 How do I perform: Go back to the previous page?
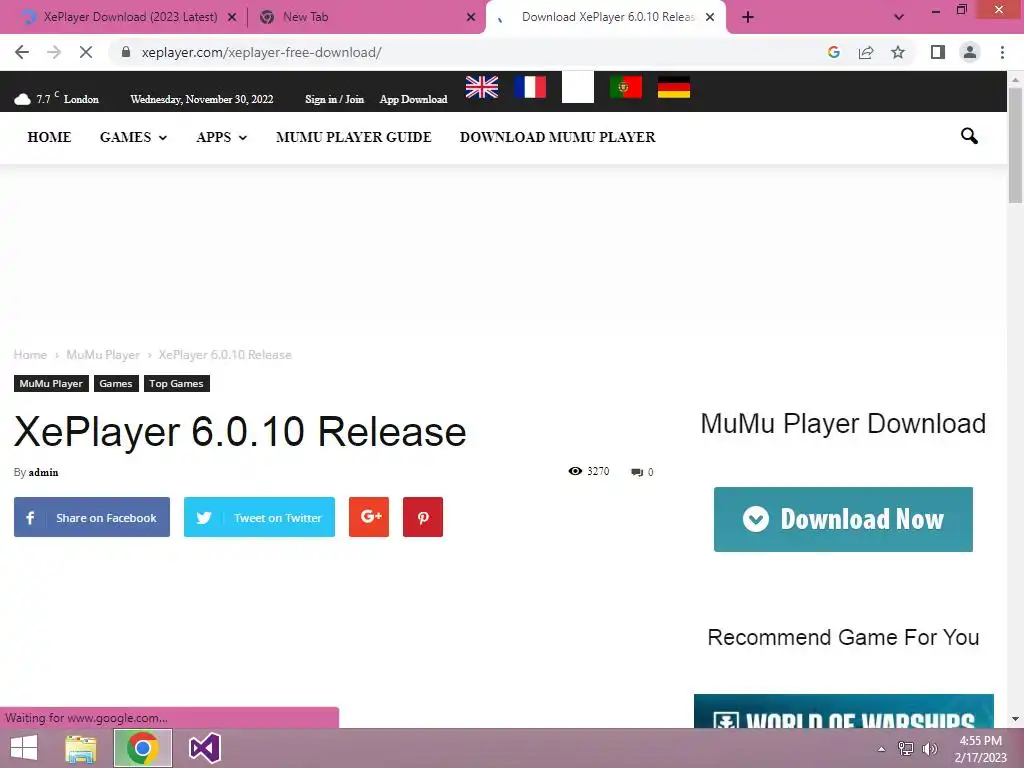(22, 52)
